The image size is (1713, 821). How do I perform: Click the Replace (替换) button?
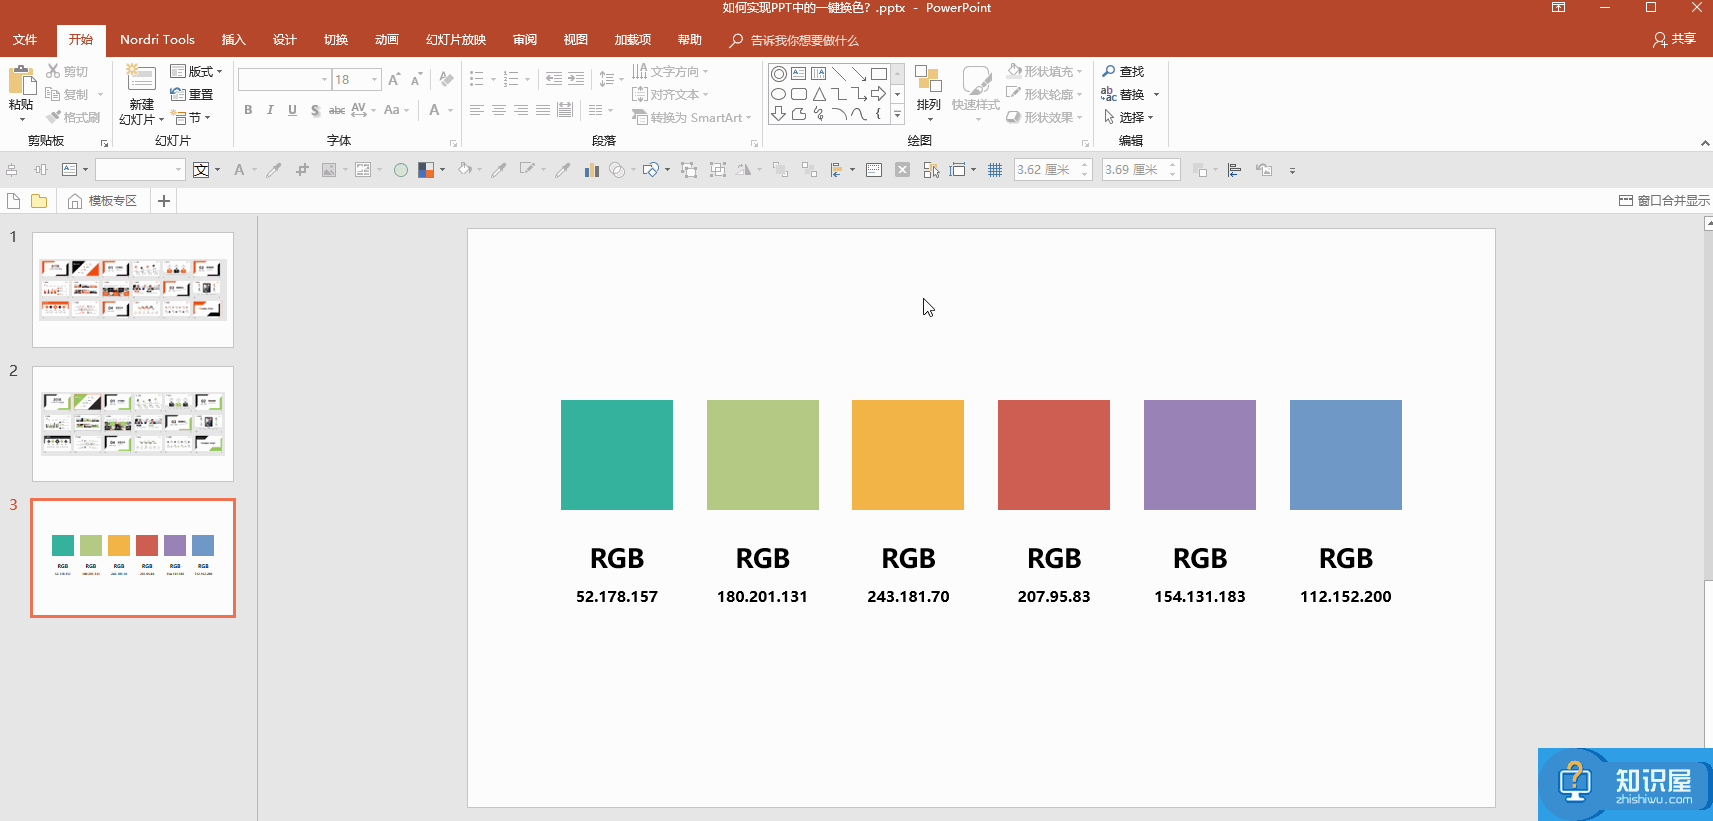(x=1124, y=94)
